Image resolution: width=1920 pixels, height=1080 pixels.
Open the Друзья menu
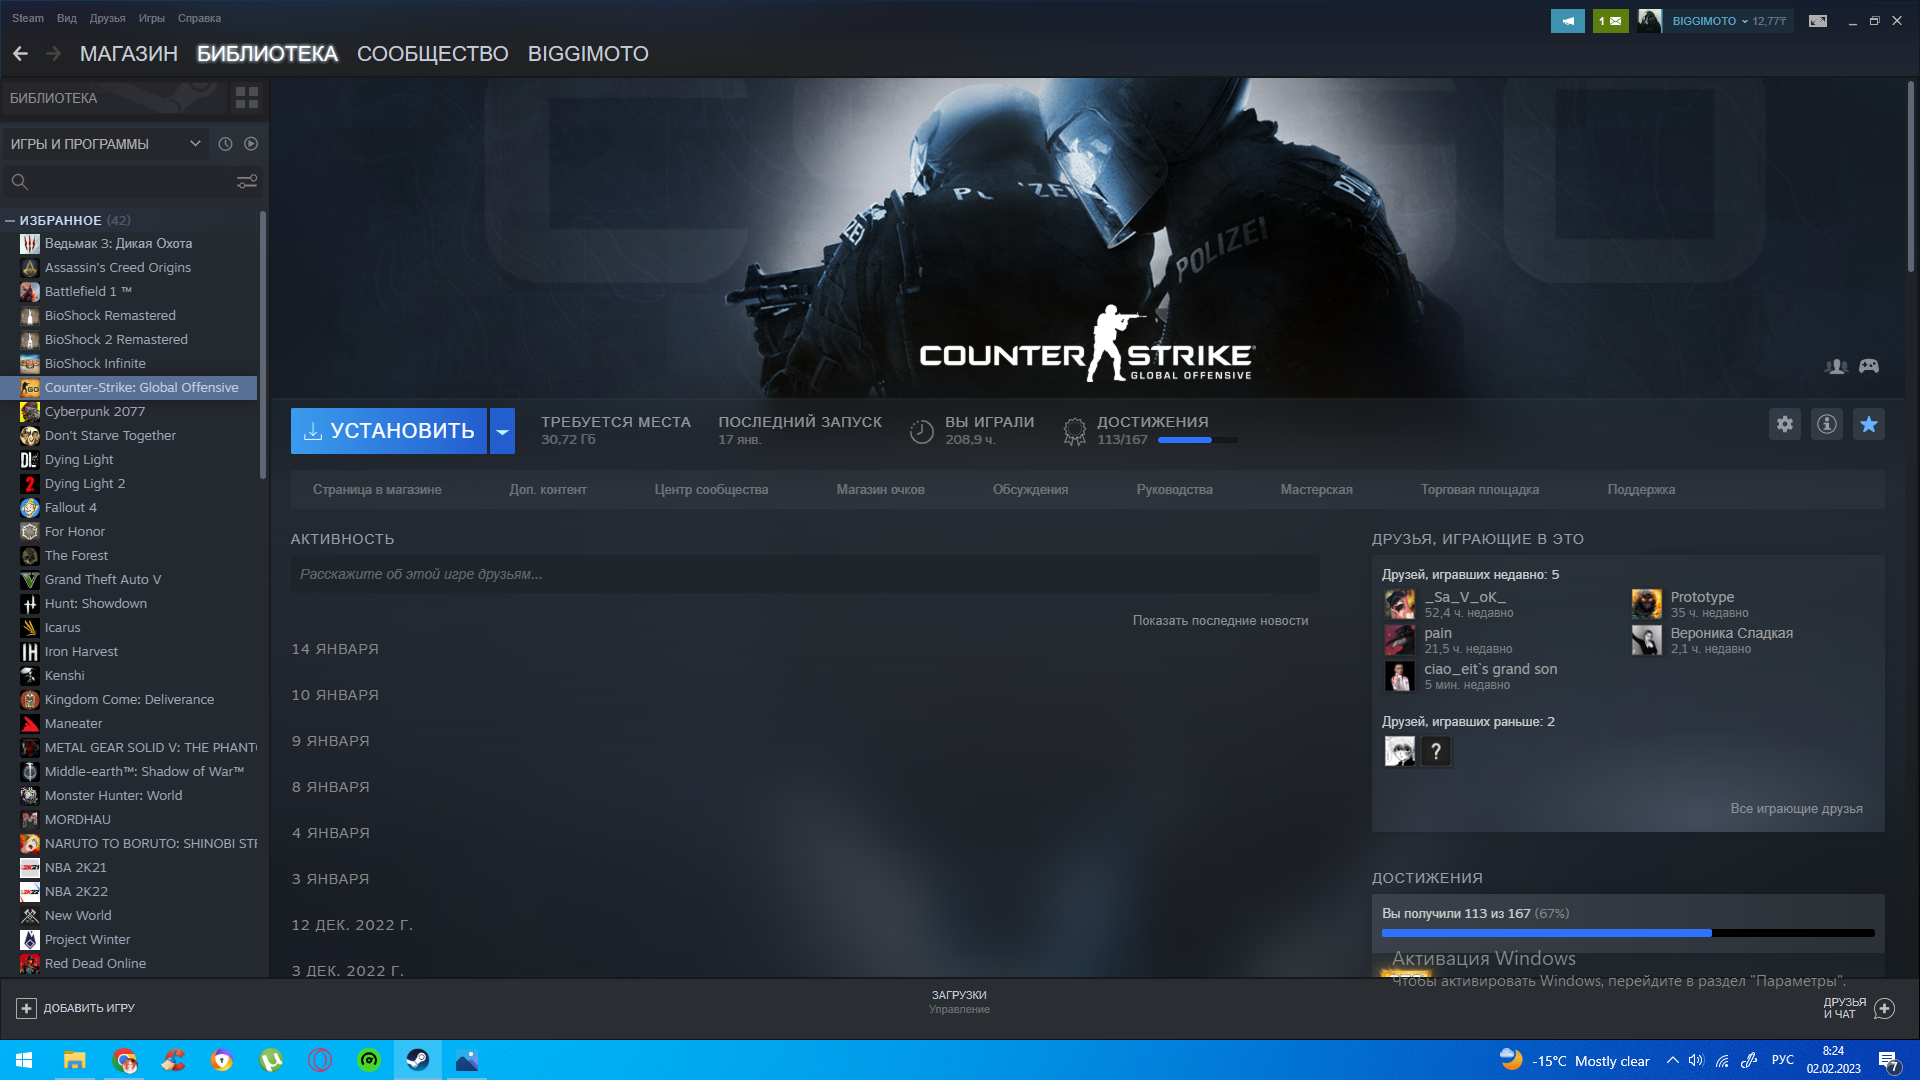[x=107, y=18]
